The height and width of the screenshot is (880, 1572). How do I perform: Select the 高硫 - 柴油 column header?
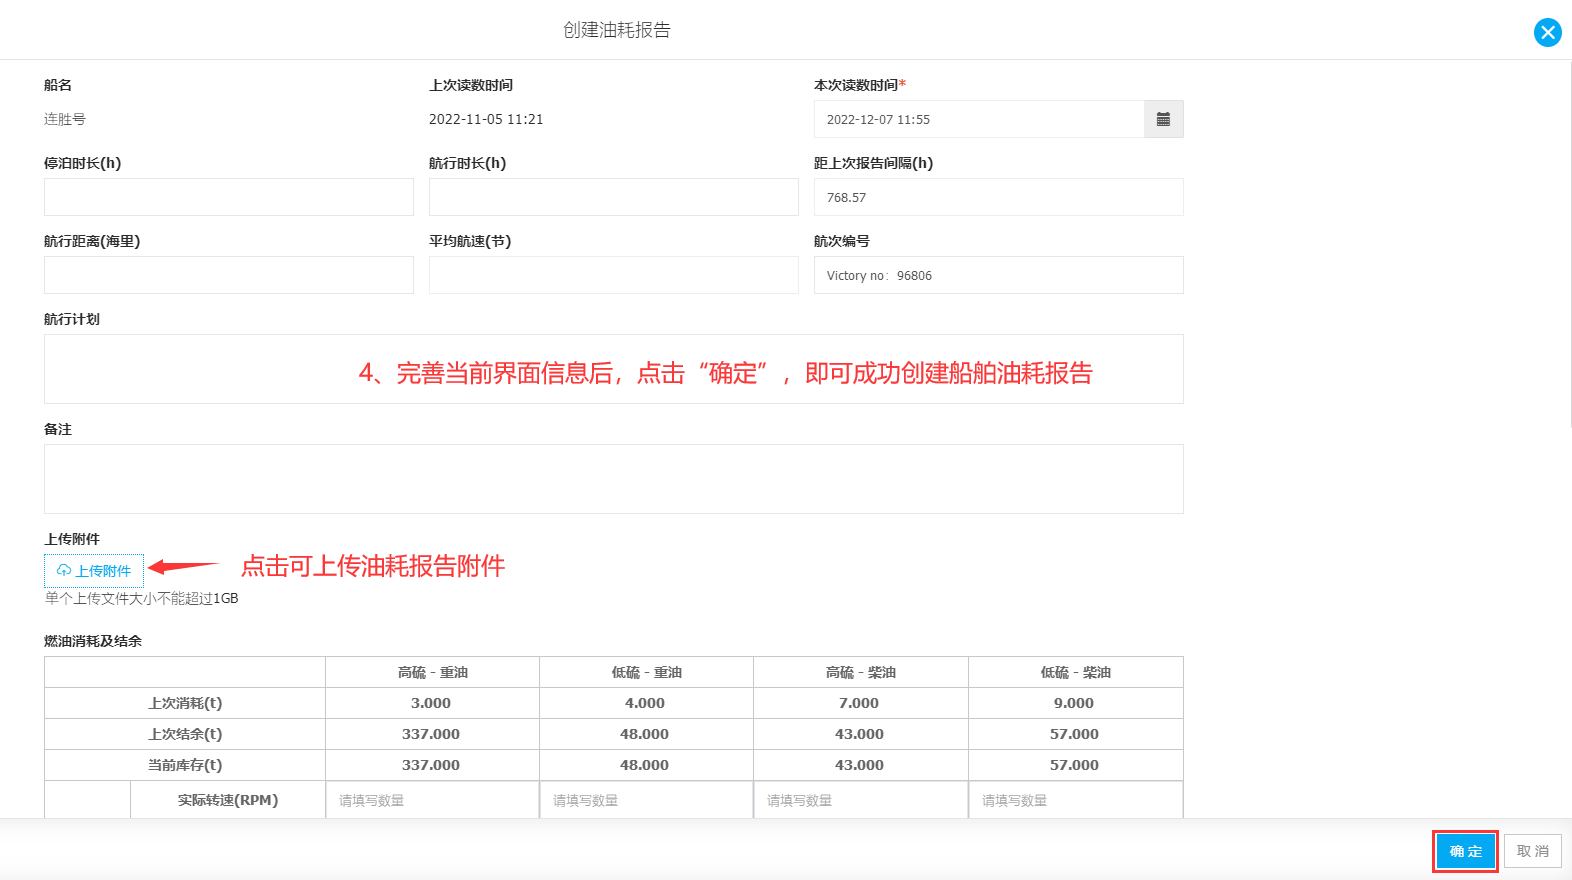(860, 672)
